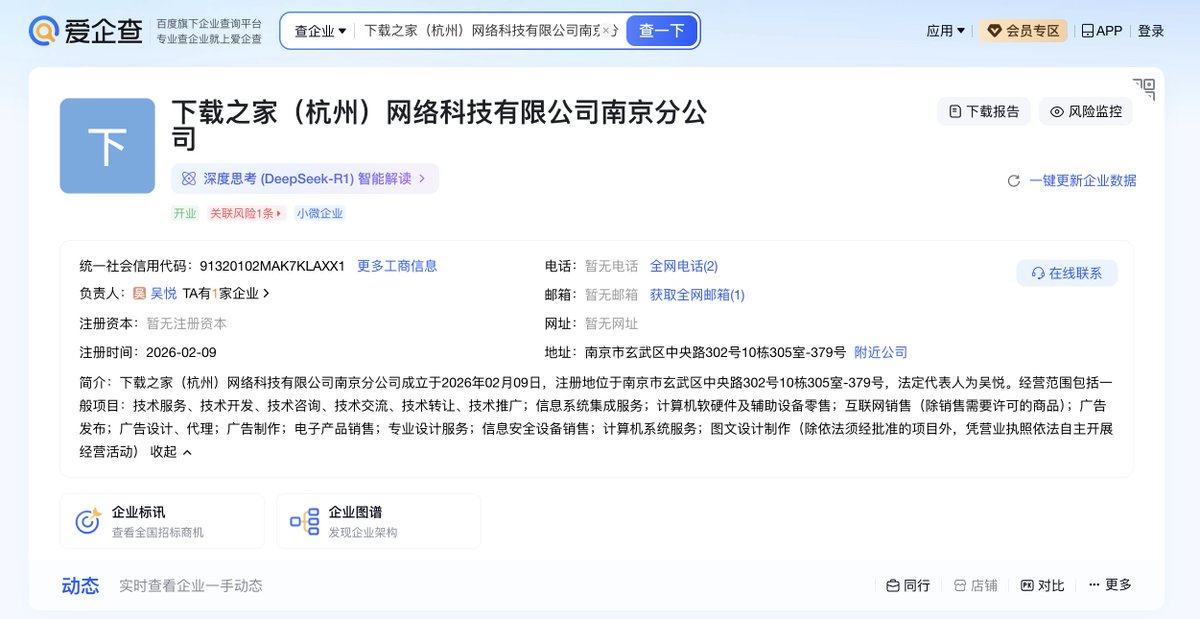Go to 会员专区 member zone
Screen dimensions: 1200x619
[1023, 31]
